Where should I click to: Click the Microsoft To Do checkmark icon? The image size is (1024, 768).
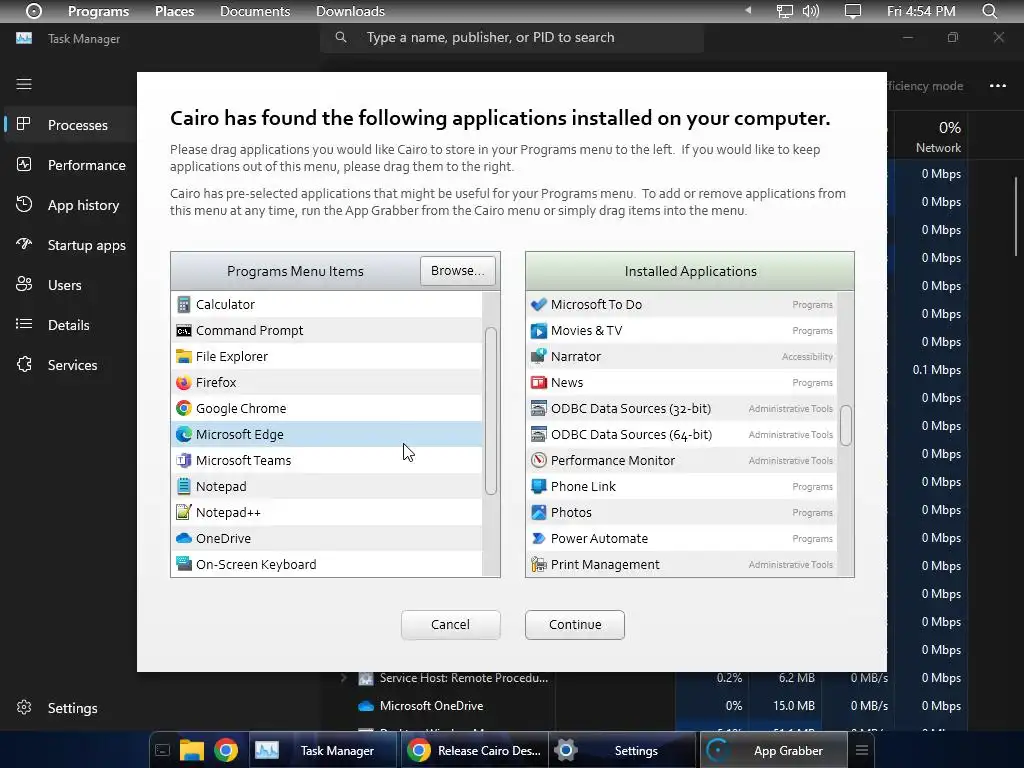coord(538,304)
